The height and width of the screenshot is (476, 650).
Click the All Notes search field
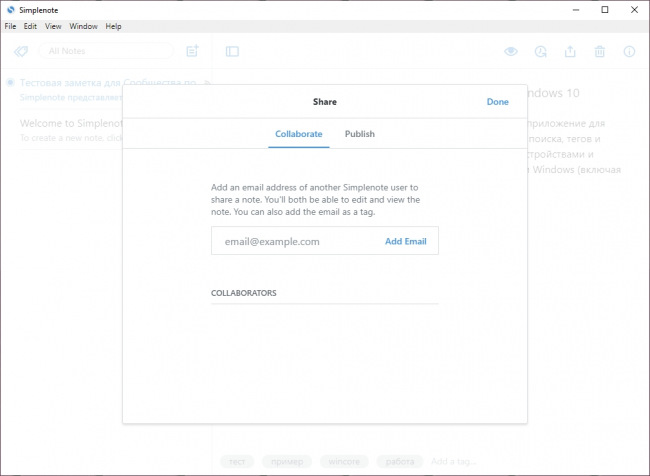click(106, 51)
